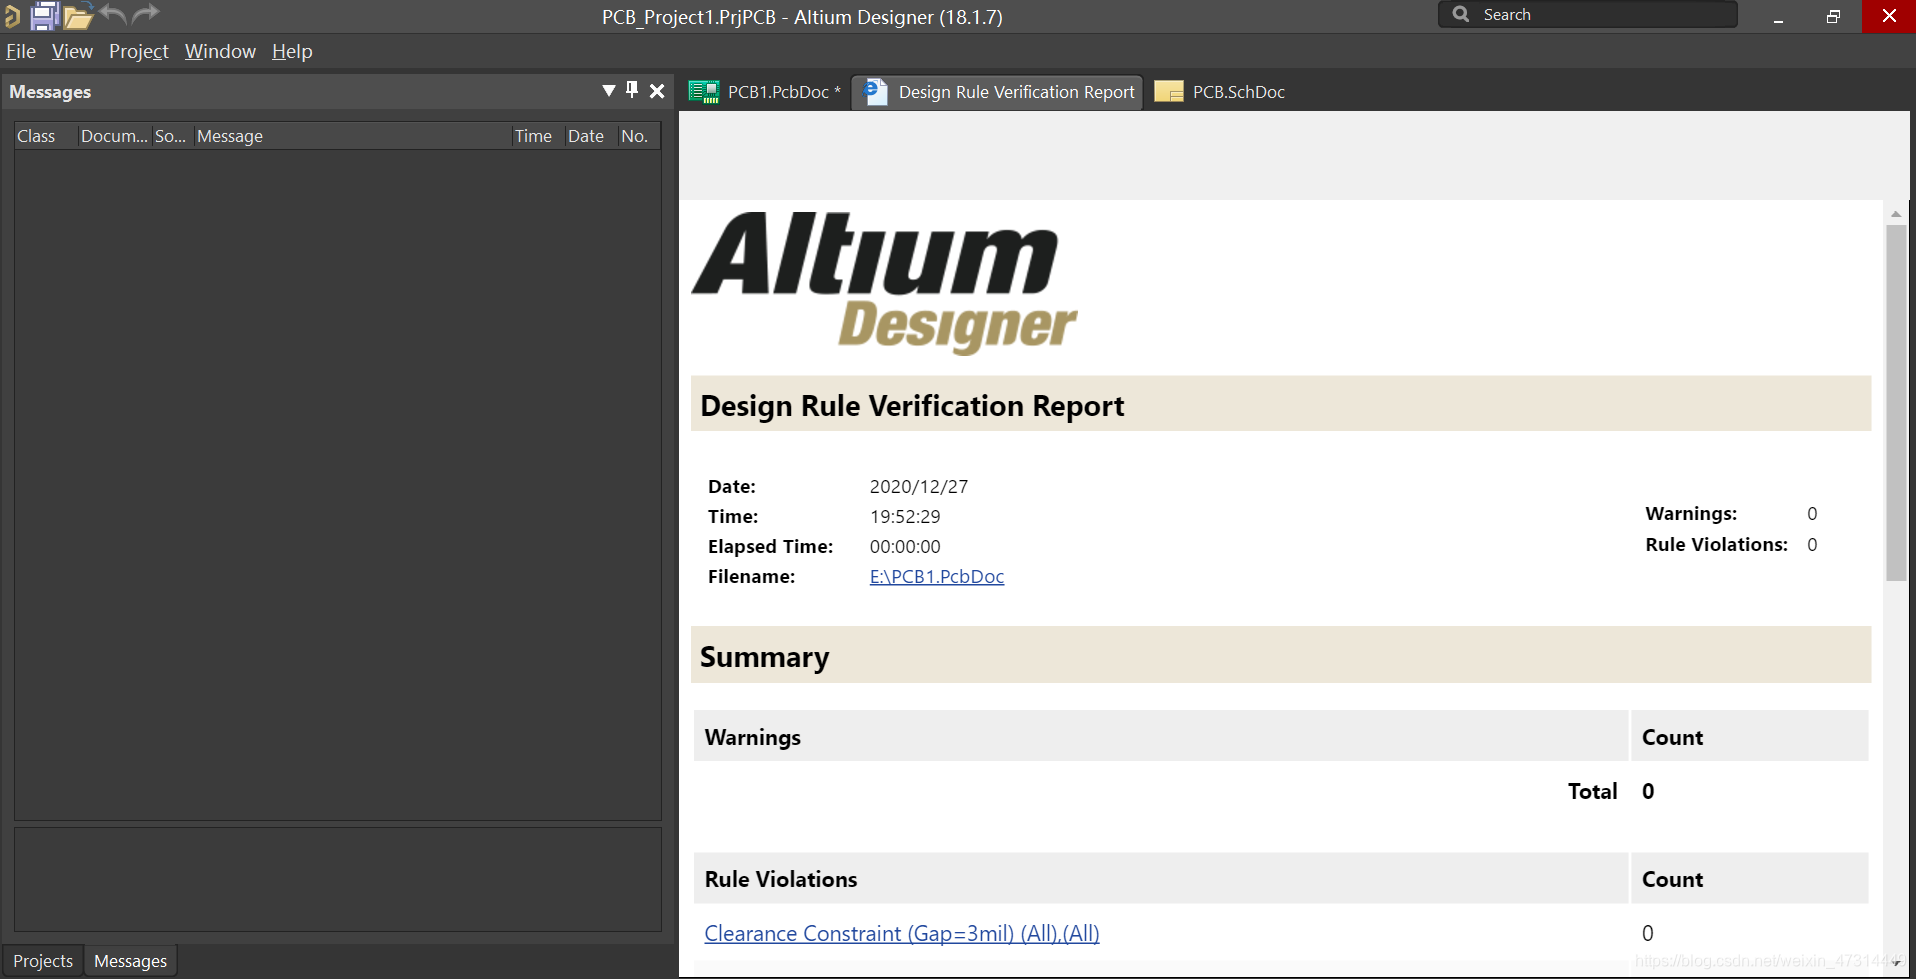The height and width of the screenshot is (979, 1916).
Task: Click the Altium logo icon in title bar
Action: pos(12,16)
